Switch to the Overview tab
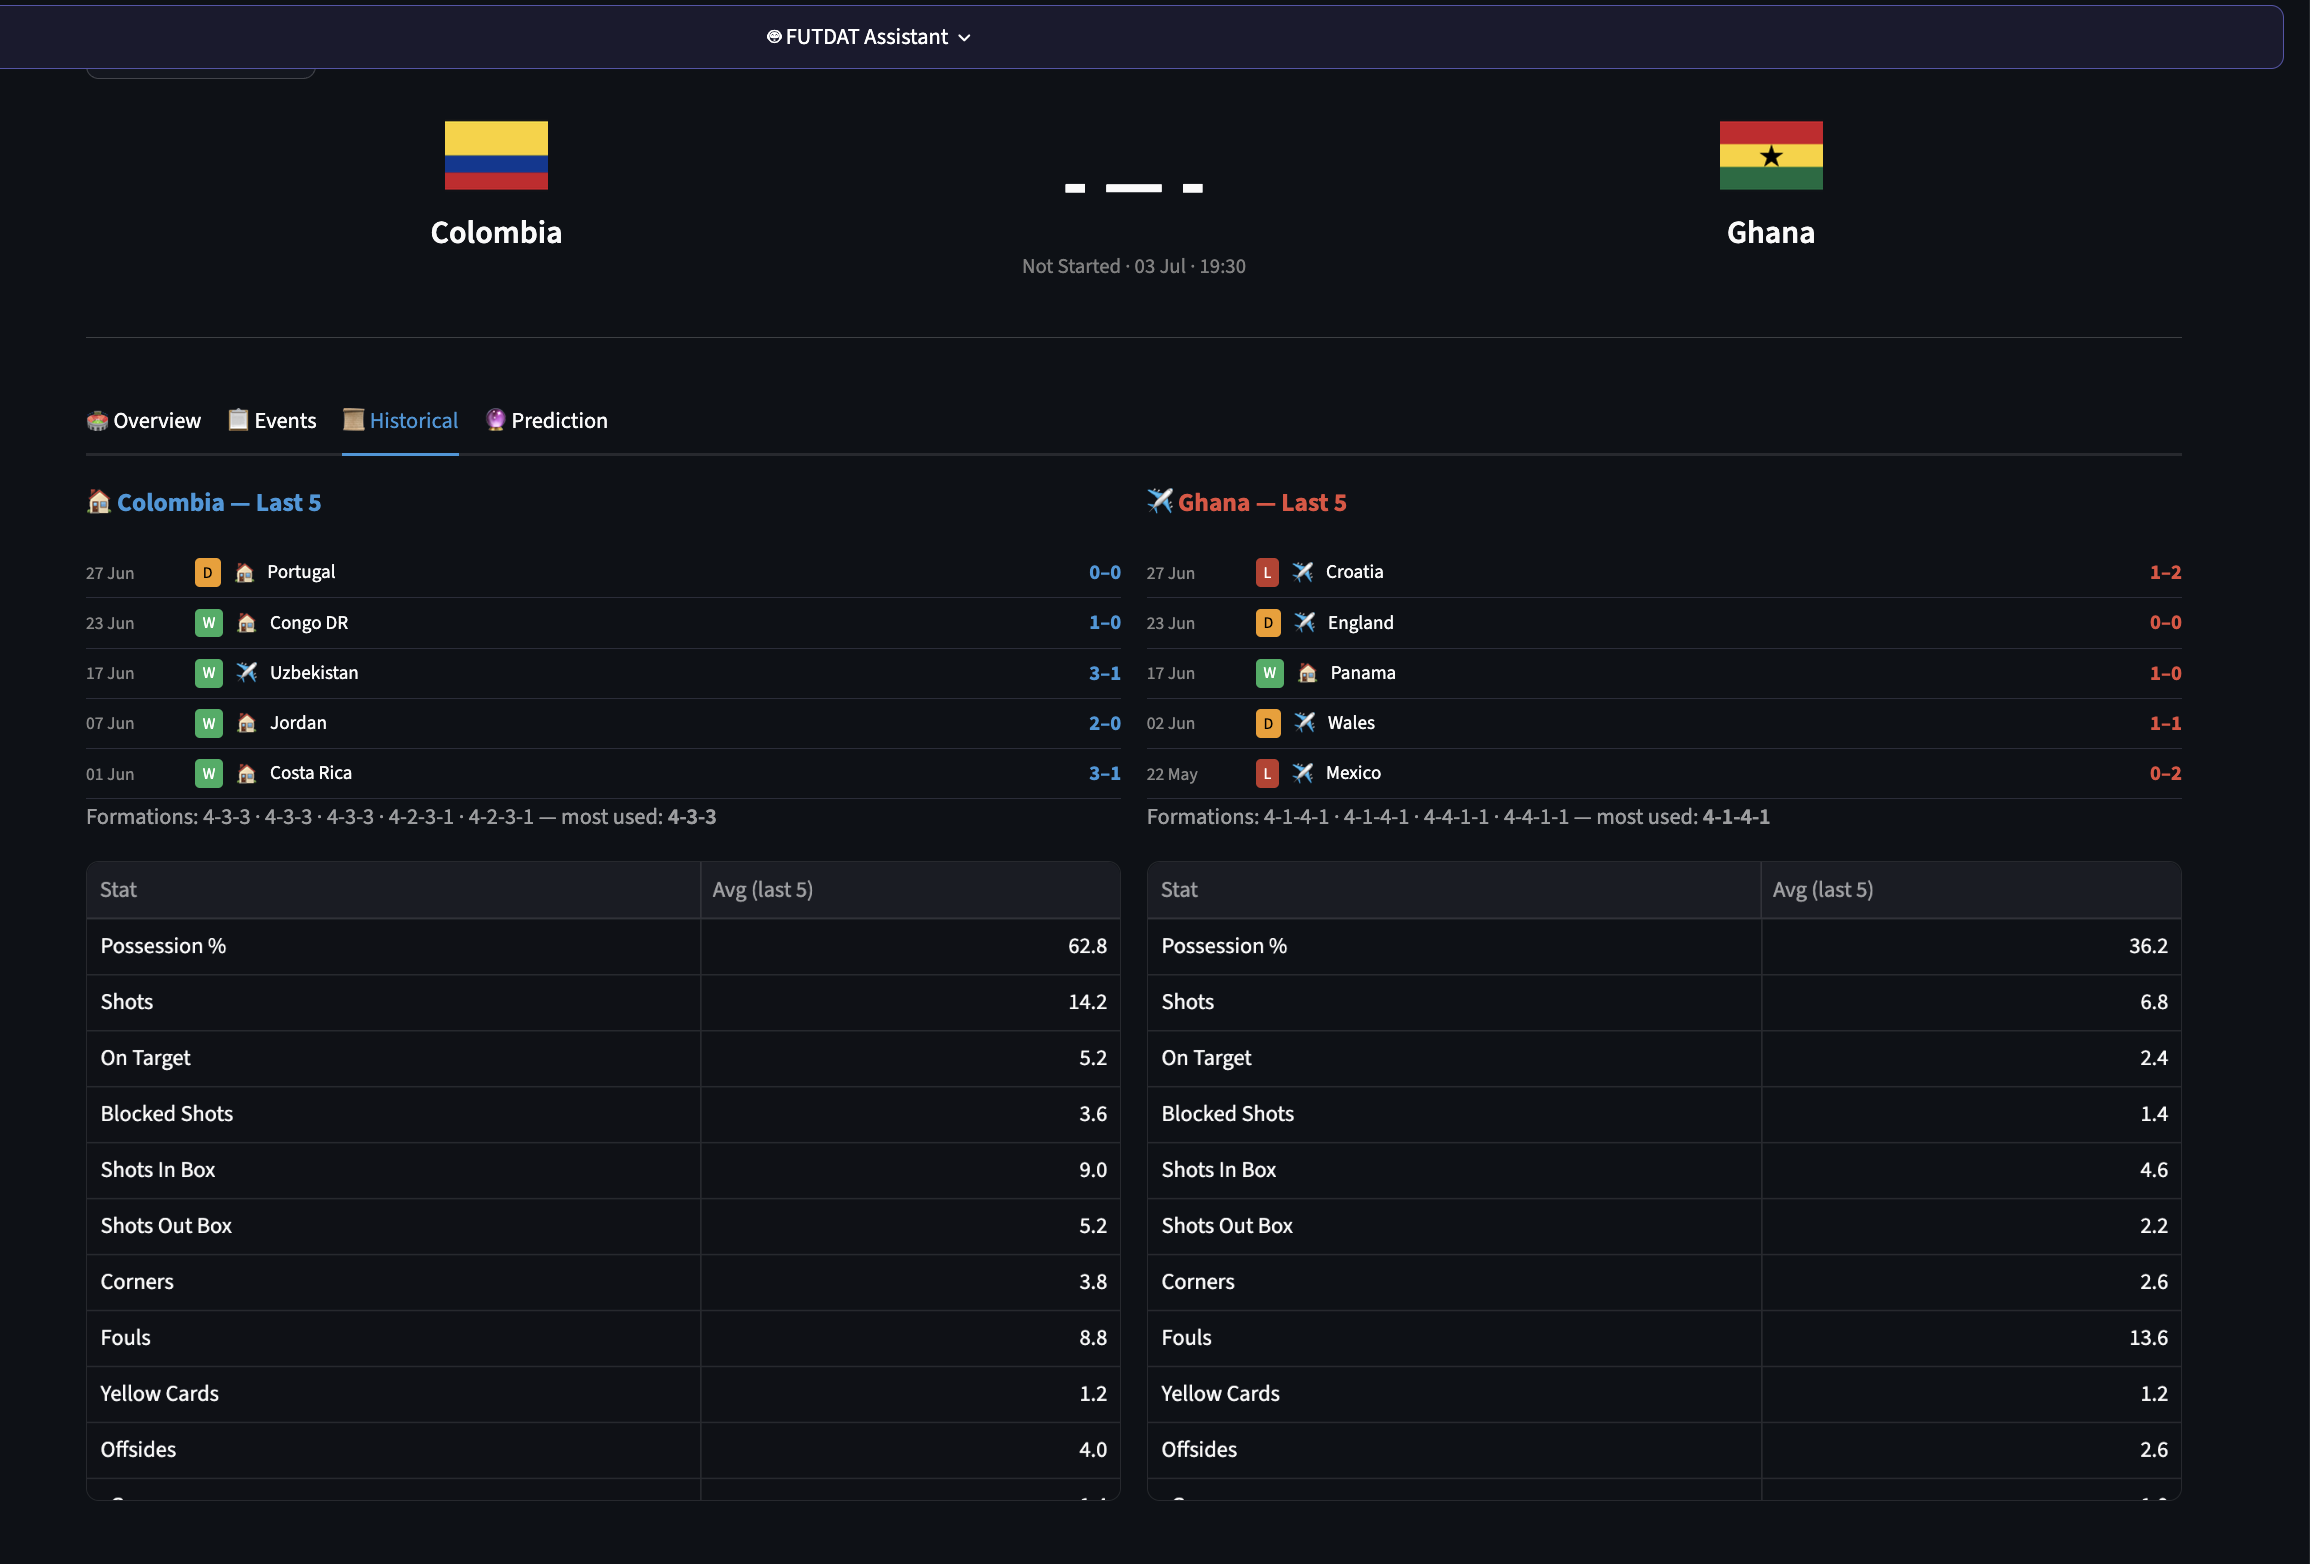Screen dimensions: 2310x1564 (144, 421)
